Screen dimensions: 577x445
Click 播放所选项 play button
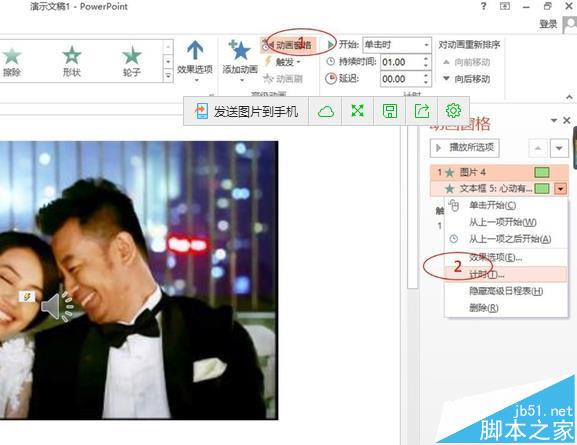click(x=464, y=148)
